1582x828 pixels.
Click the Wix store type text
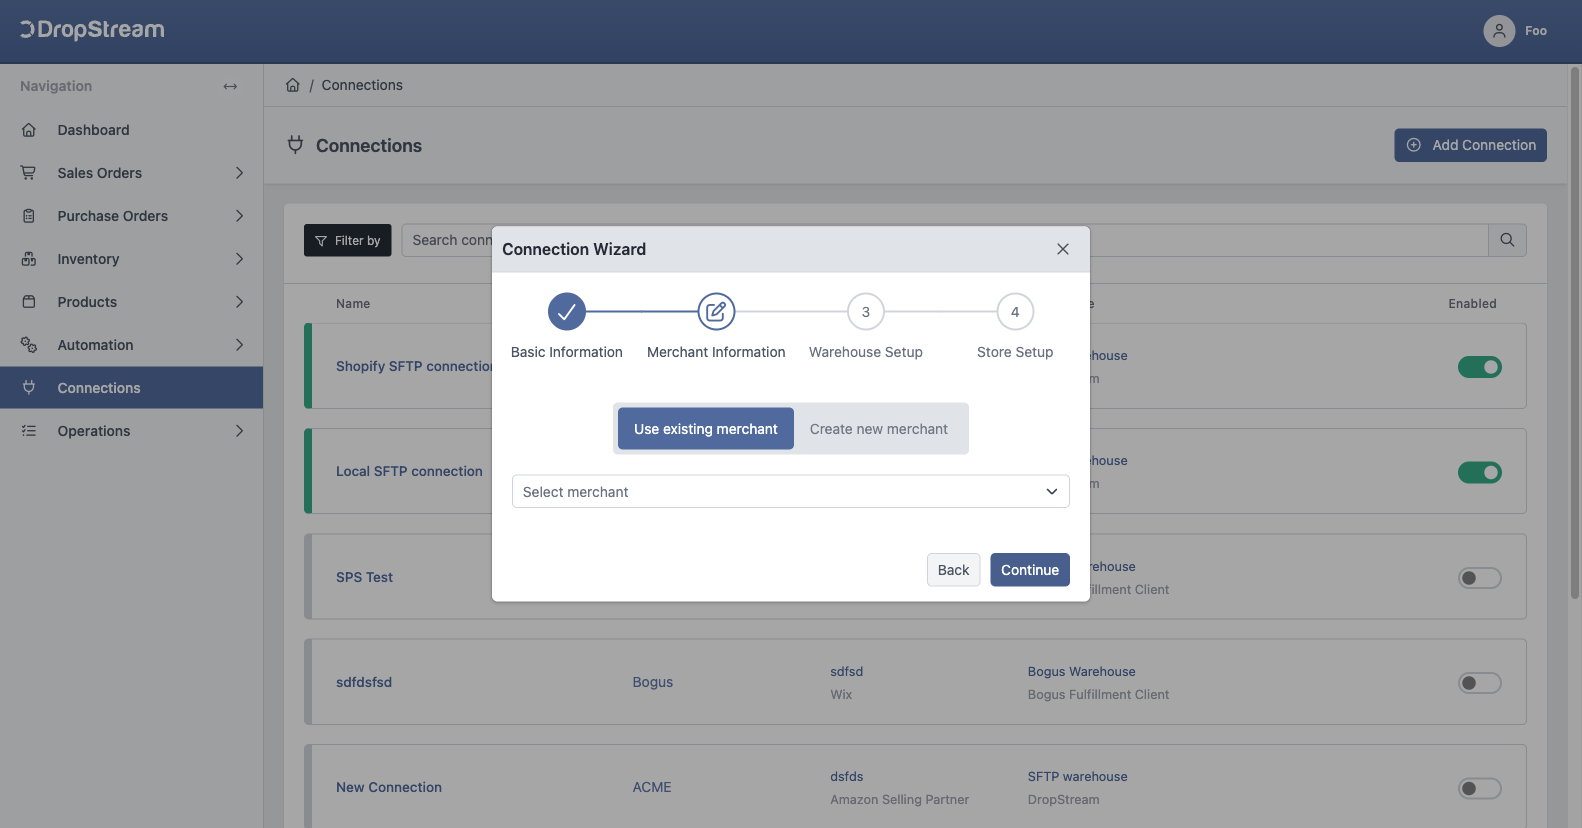tap(841, 695)
